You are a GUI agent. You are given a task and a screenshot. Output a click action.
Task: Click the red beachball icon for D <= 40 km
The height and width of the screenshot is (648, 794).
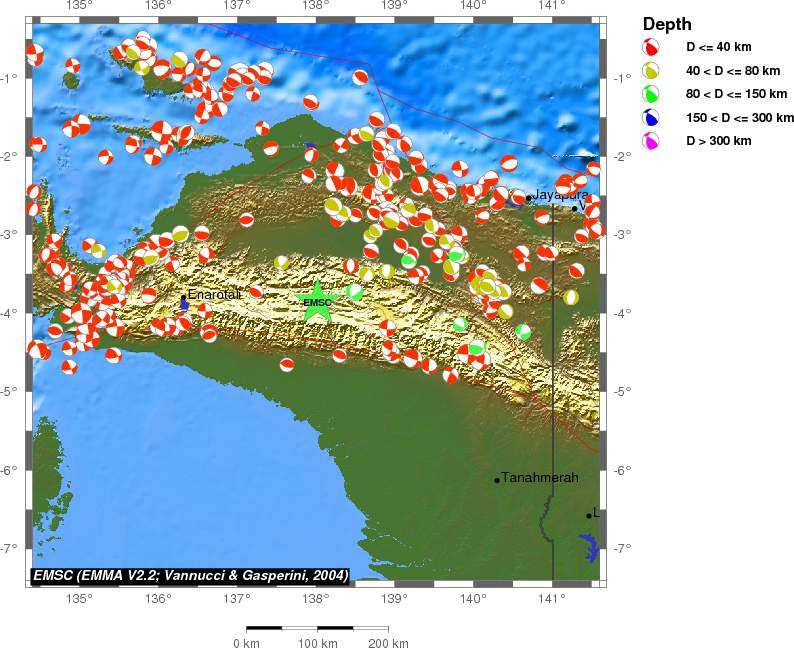tap(651, 47)
